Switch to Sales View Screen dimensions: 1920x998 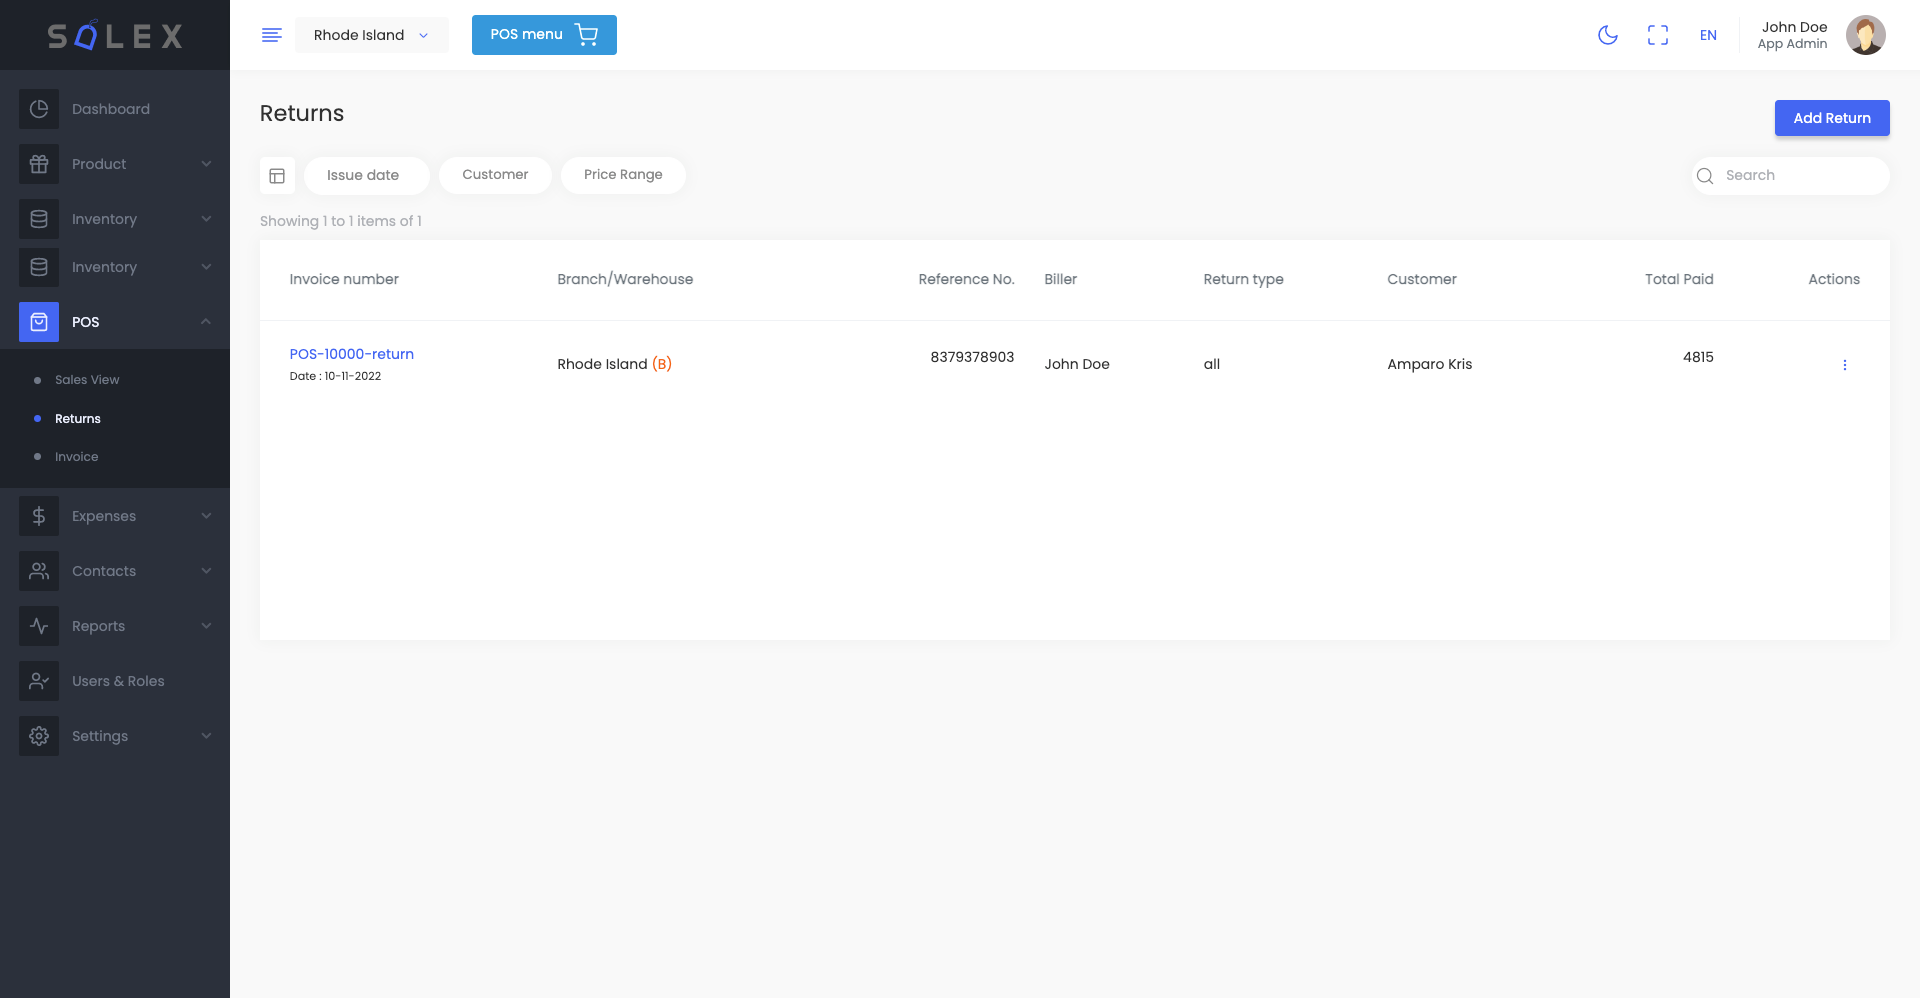pos(87,380)
